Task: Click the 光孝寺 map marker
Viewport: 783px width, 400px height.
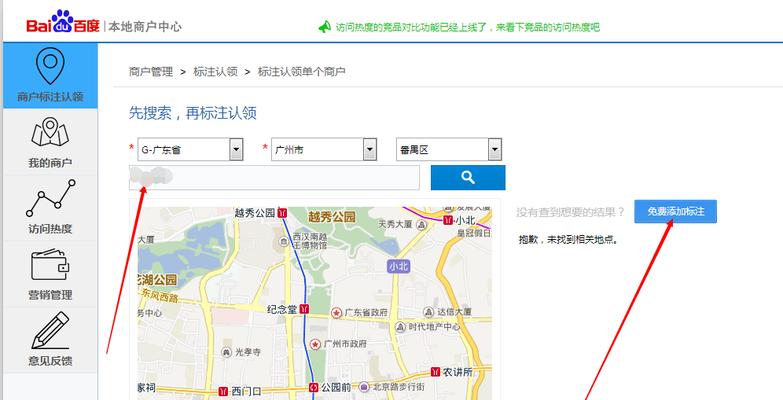Action: (x=227, y=352)
